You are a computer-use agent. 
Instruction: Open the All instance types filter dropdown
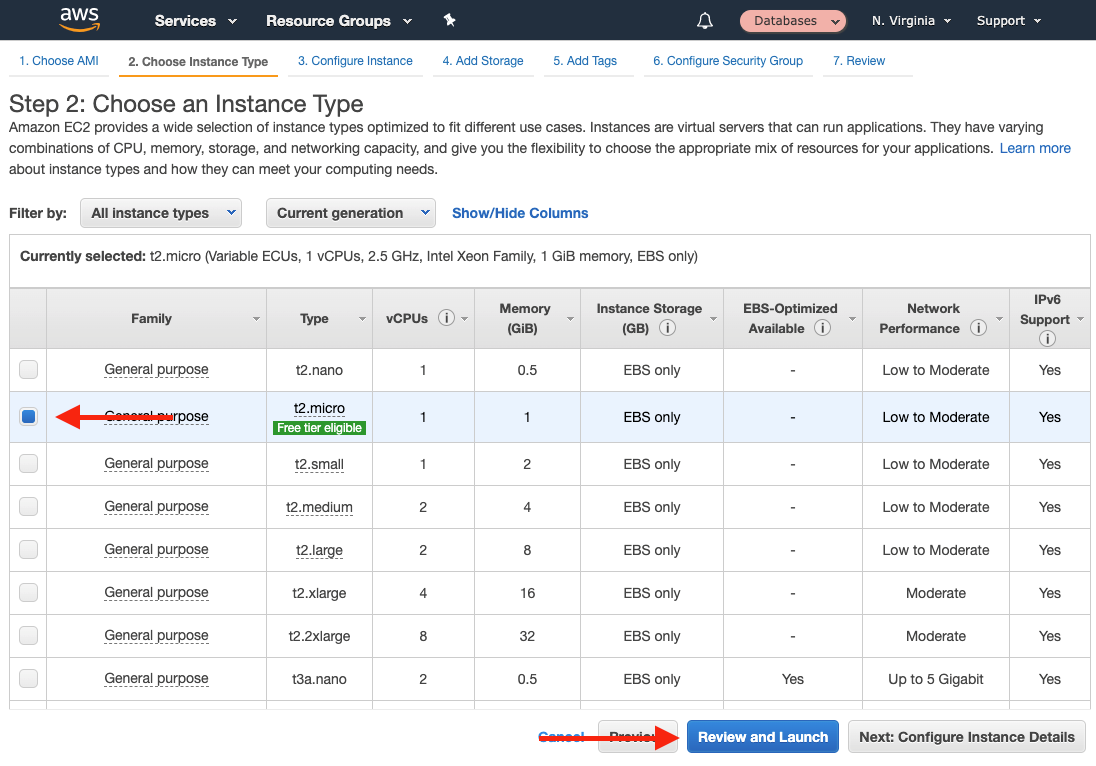click(160, 212)
